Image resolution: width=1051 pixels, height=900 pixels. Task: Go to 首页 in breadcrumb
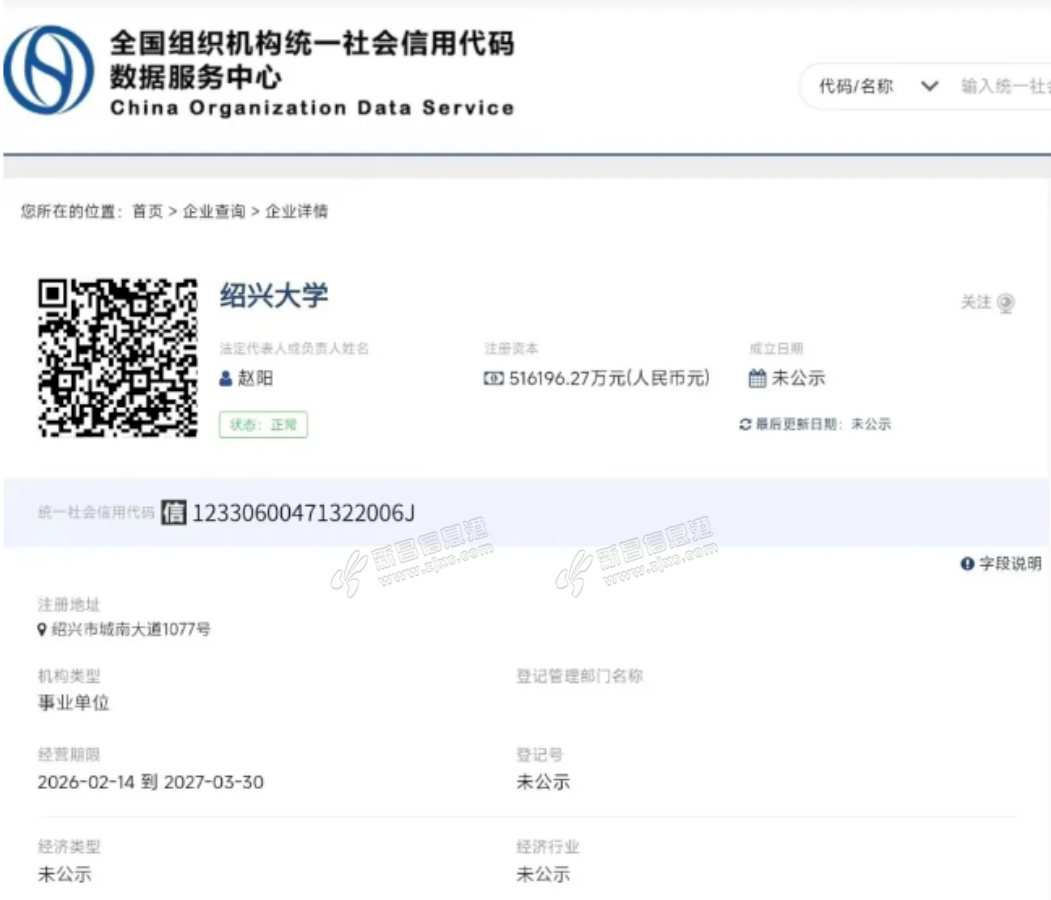147,211
